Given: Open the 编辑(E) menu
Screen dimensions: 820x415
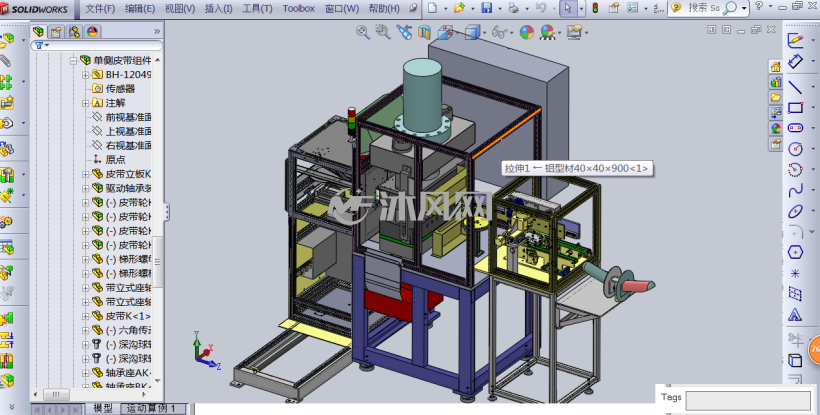Looking at the screenshot, I should pyautogui.click(x=140, y=8).
